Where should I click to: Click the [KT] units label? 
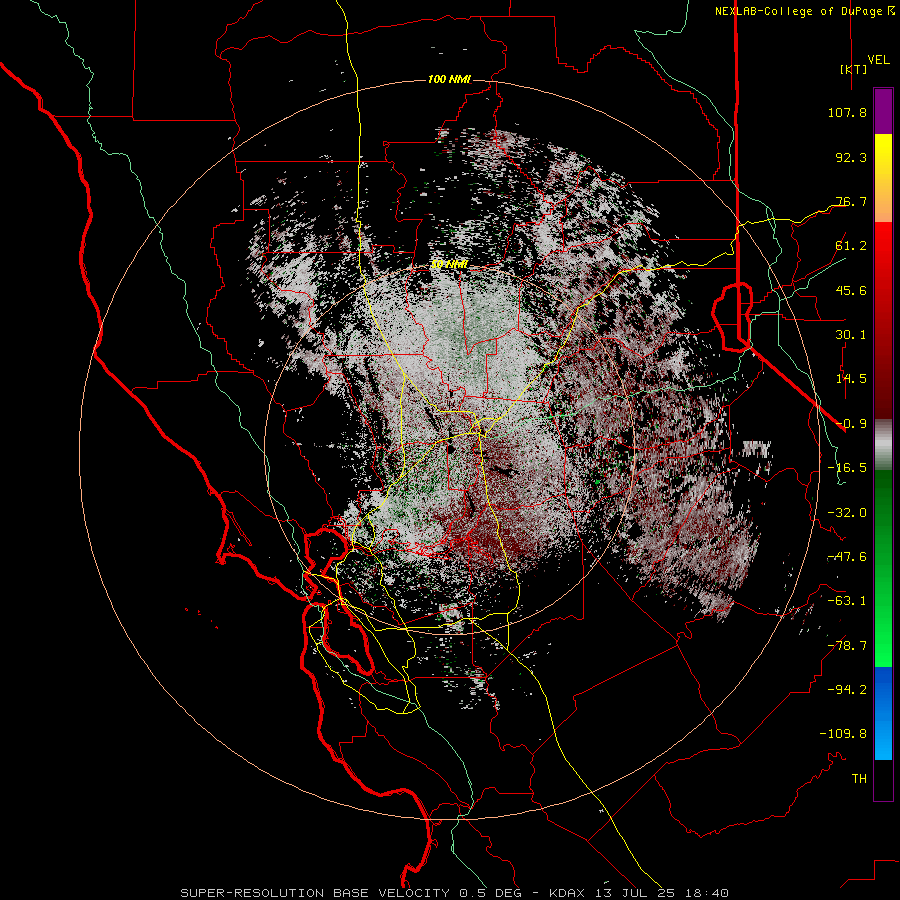click(853, 69)
